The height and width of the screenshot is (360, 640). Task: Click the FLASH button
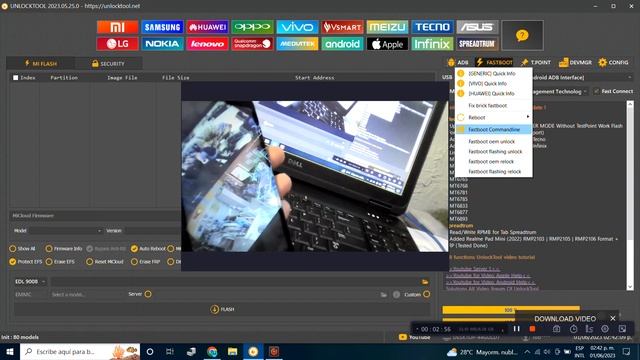(222, 309)
